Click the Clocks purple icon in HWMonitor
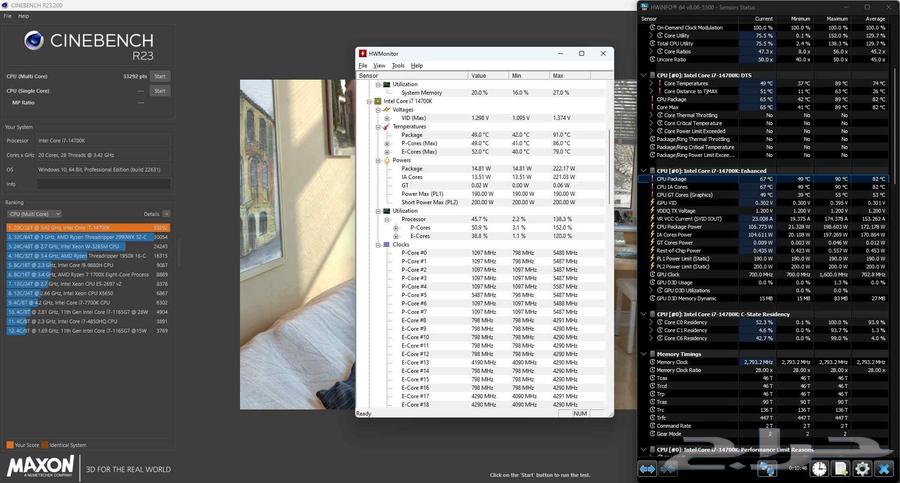Viewport: 900px width, 483px height. tap(386, 245)
